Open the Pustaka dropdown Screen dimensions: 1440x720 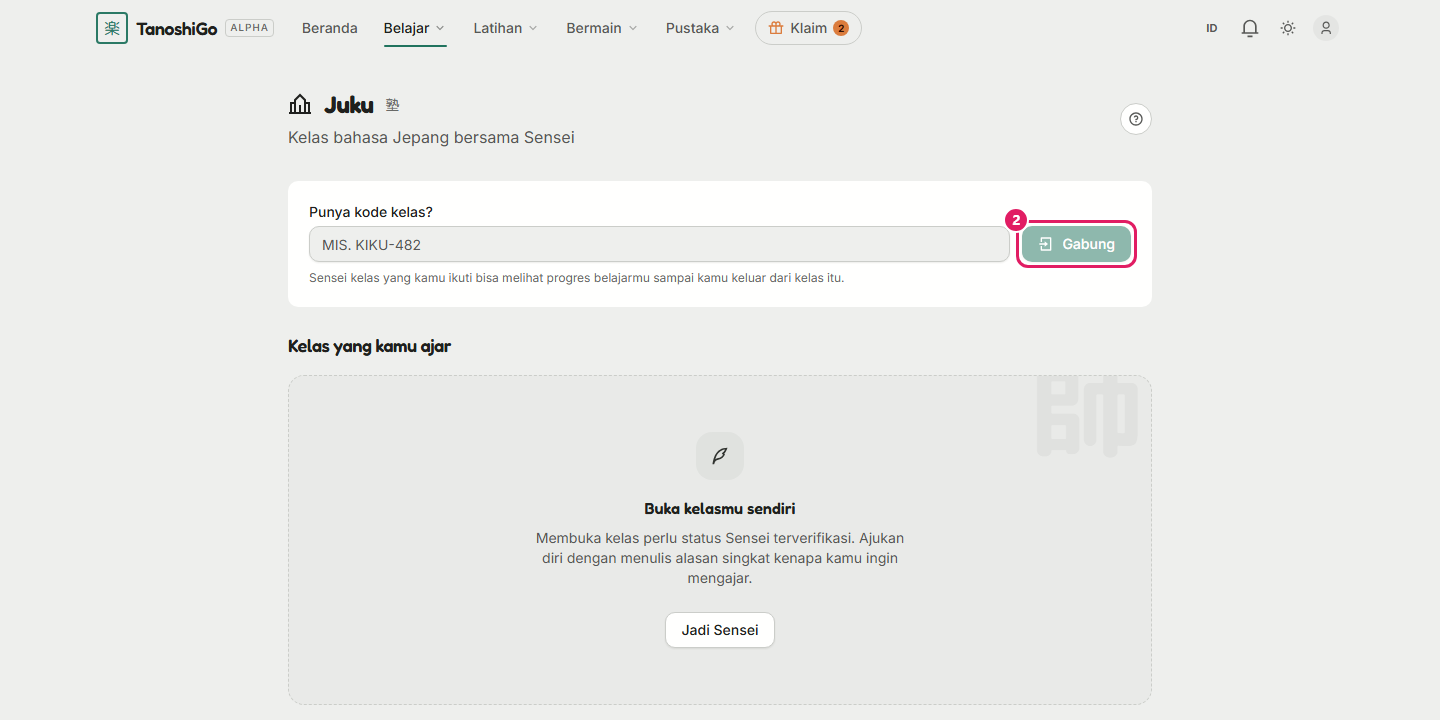click(x=700, y=28)
